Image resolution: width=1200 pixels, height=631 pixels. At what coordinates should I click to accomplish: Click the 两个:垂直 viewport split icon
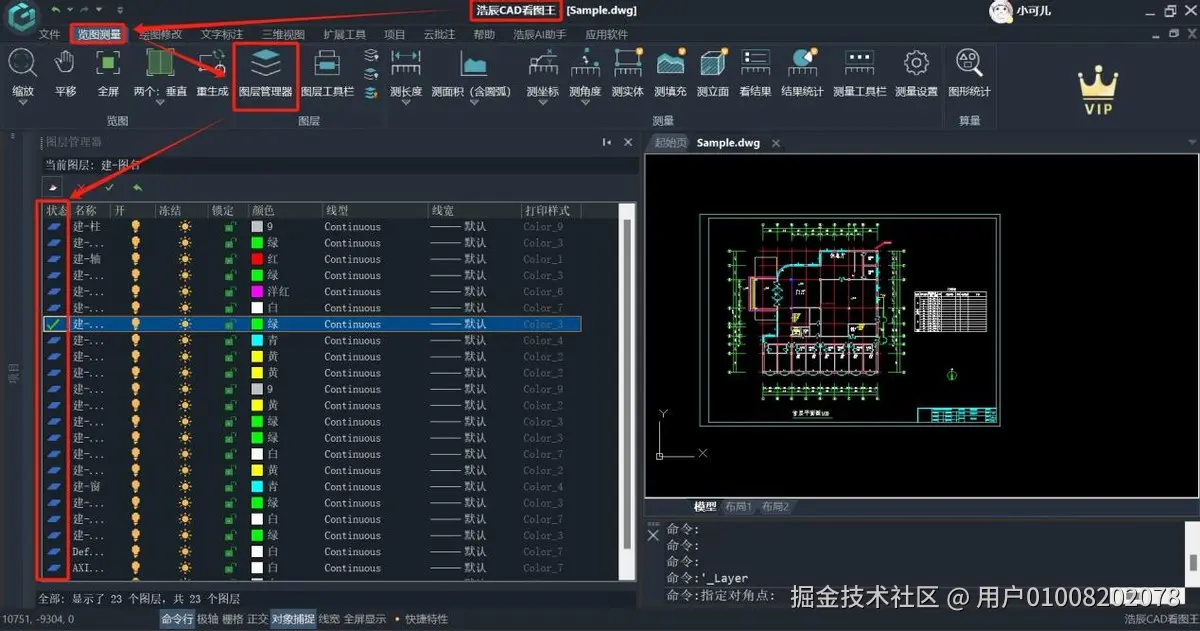[159, 64]
